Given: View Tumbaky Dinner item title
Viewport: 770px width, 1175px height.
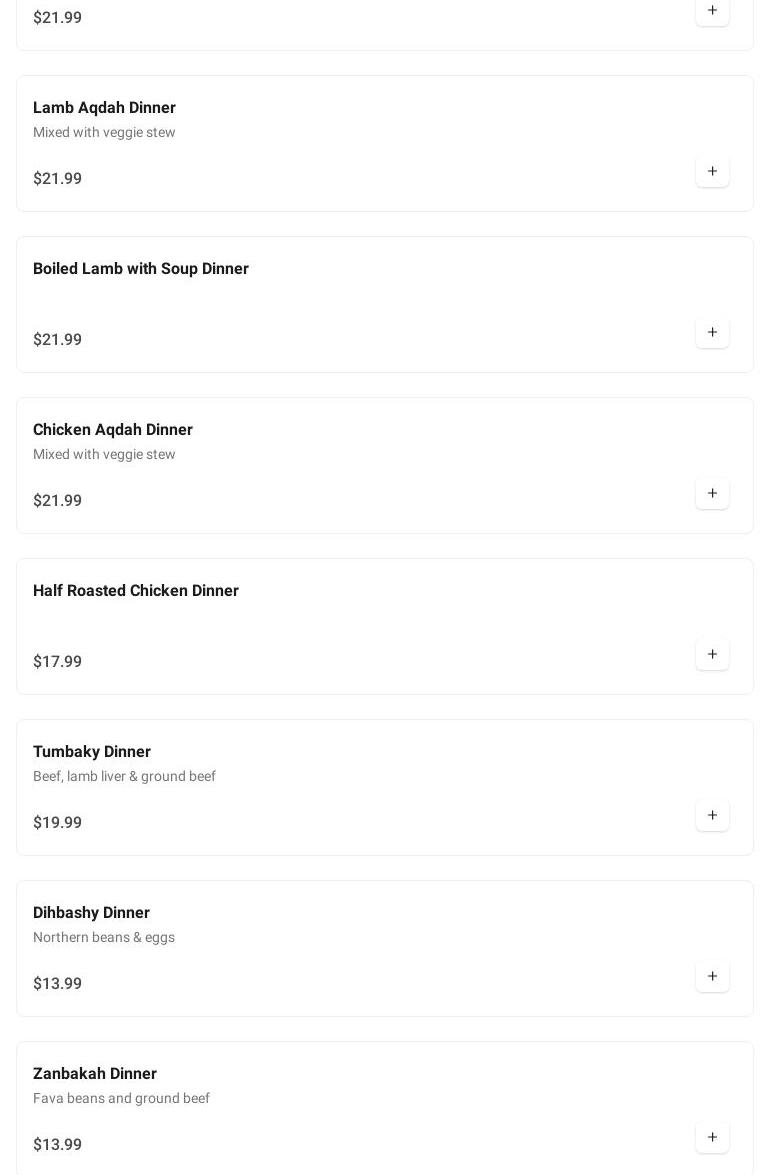Looking at the screenshot, I should [92, 752].
